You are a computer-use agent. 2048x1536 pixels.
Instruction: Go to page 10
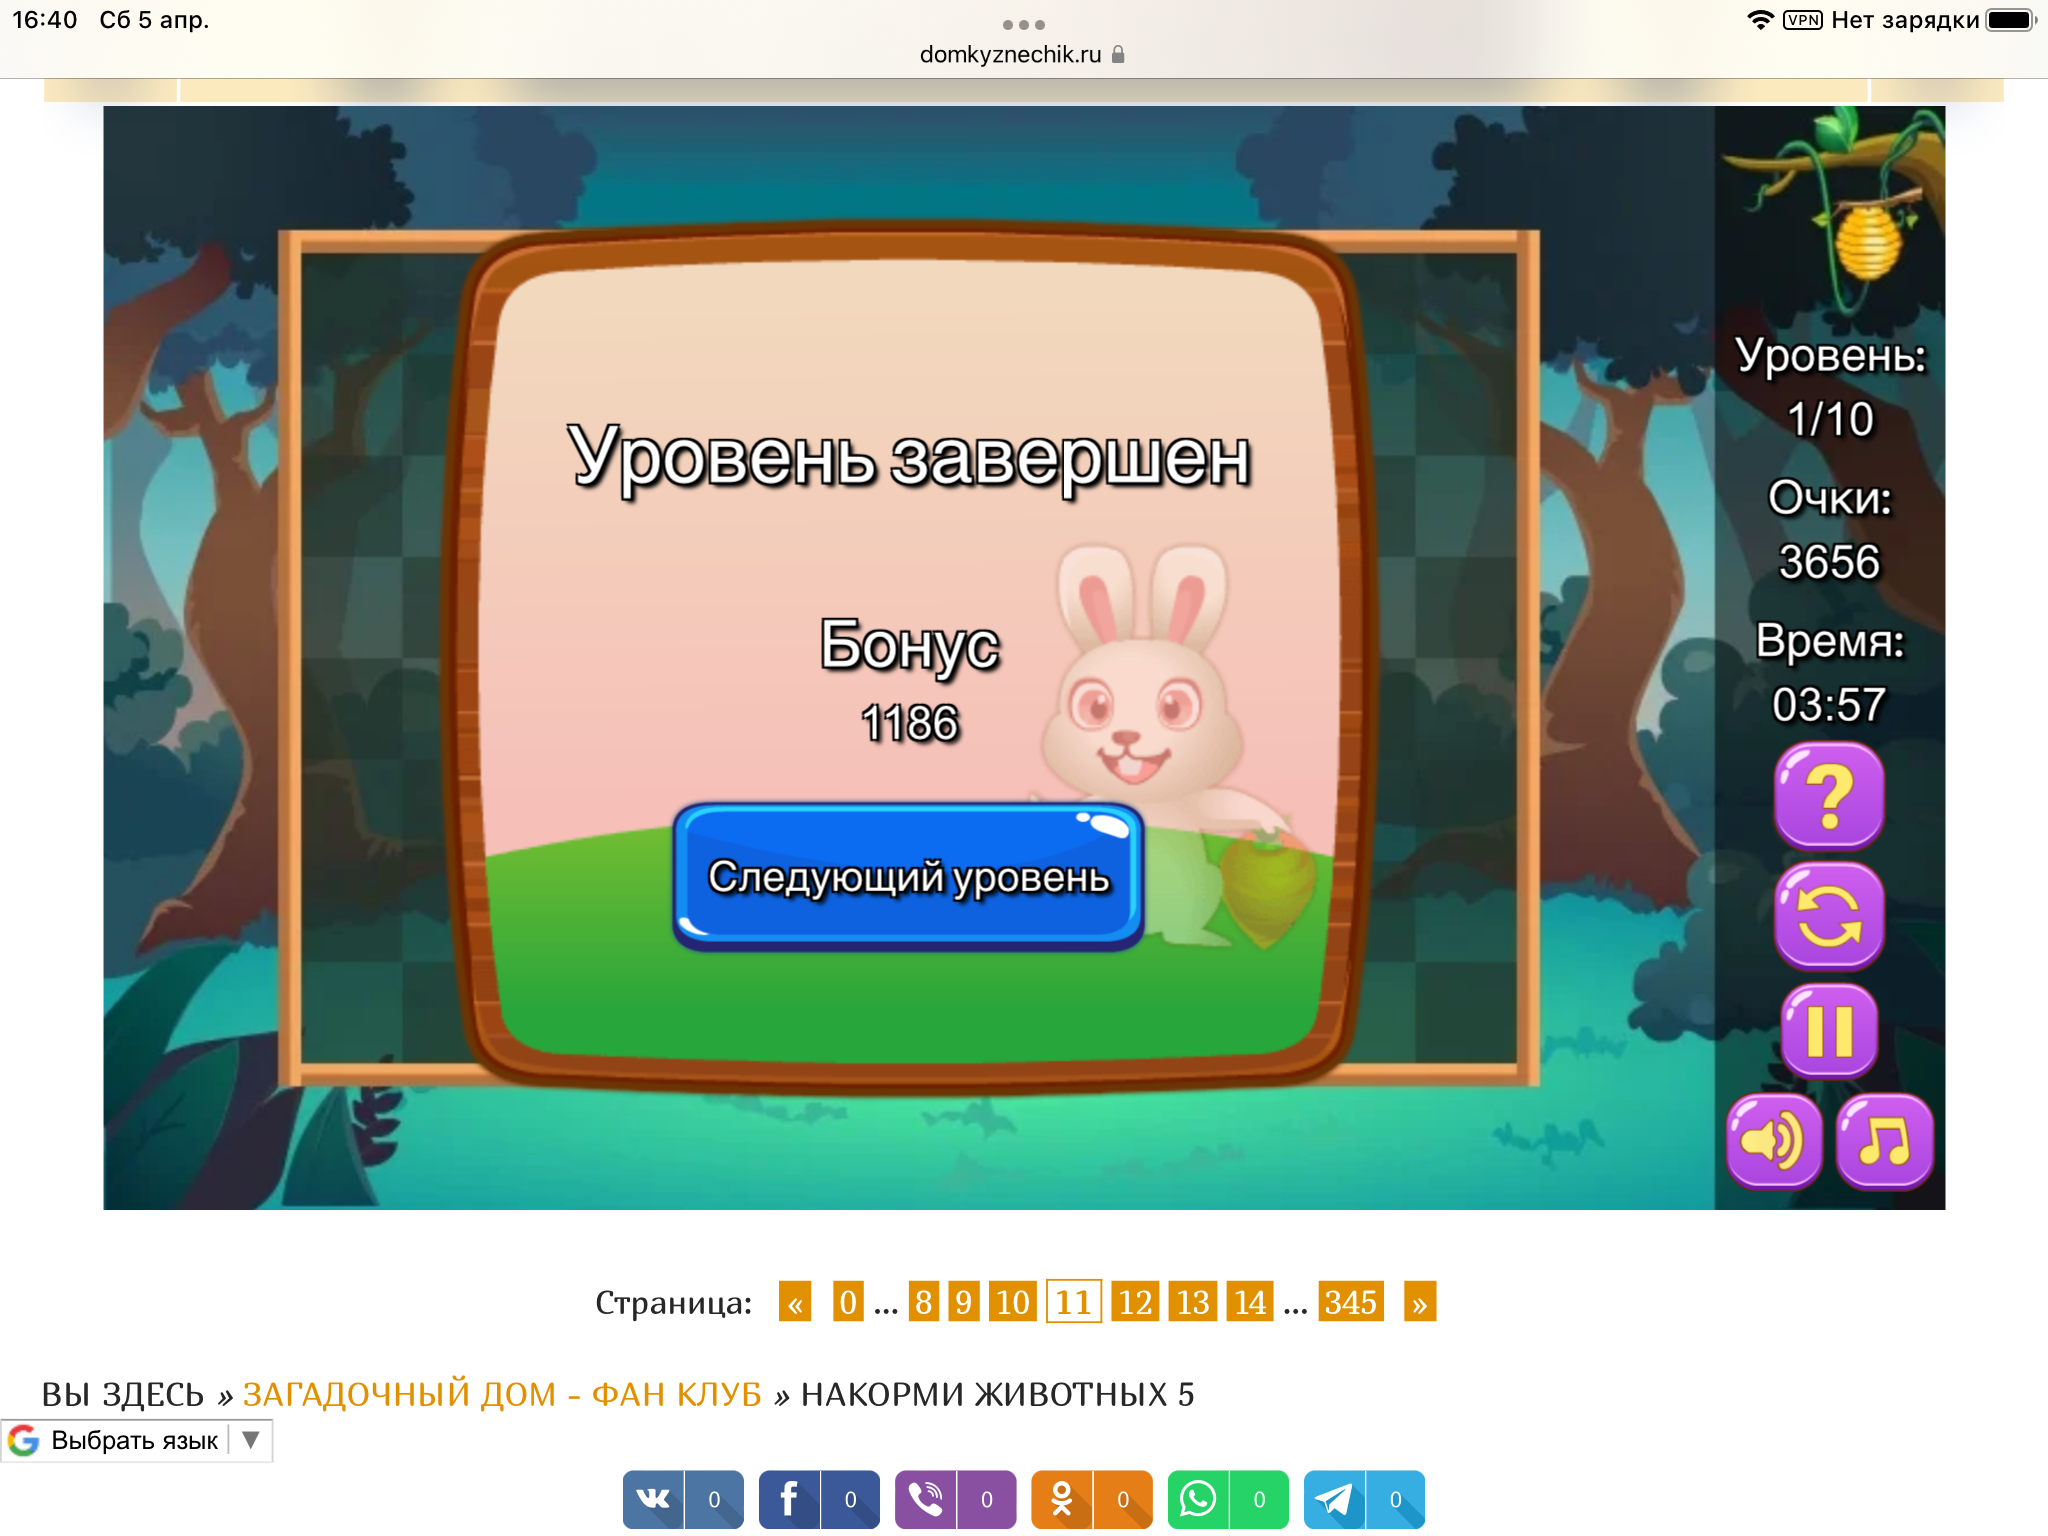[x=1012, y=1302]
